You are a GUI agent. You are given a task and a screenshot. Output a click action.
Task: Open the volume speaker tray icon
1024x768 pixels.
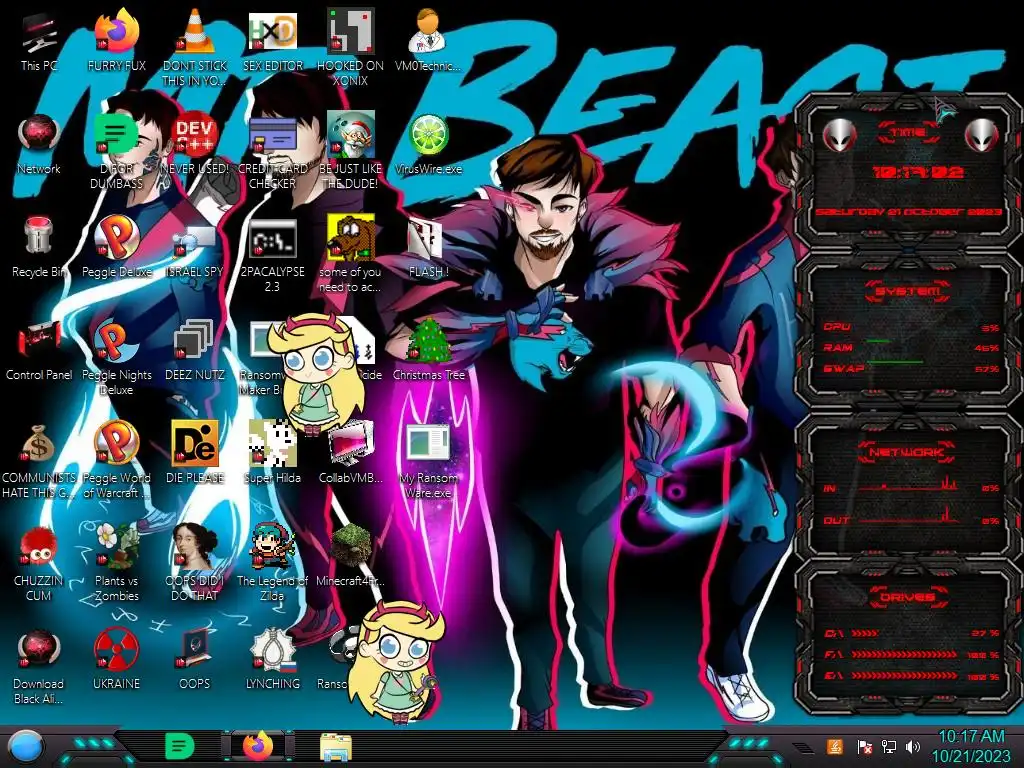click(913, 747)
